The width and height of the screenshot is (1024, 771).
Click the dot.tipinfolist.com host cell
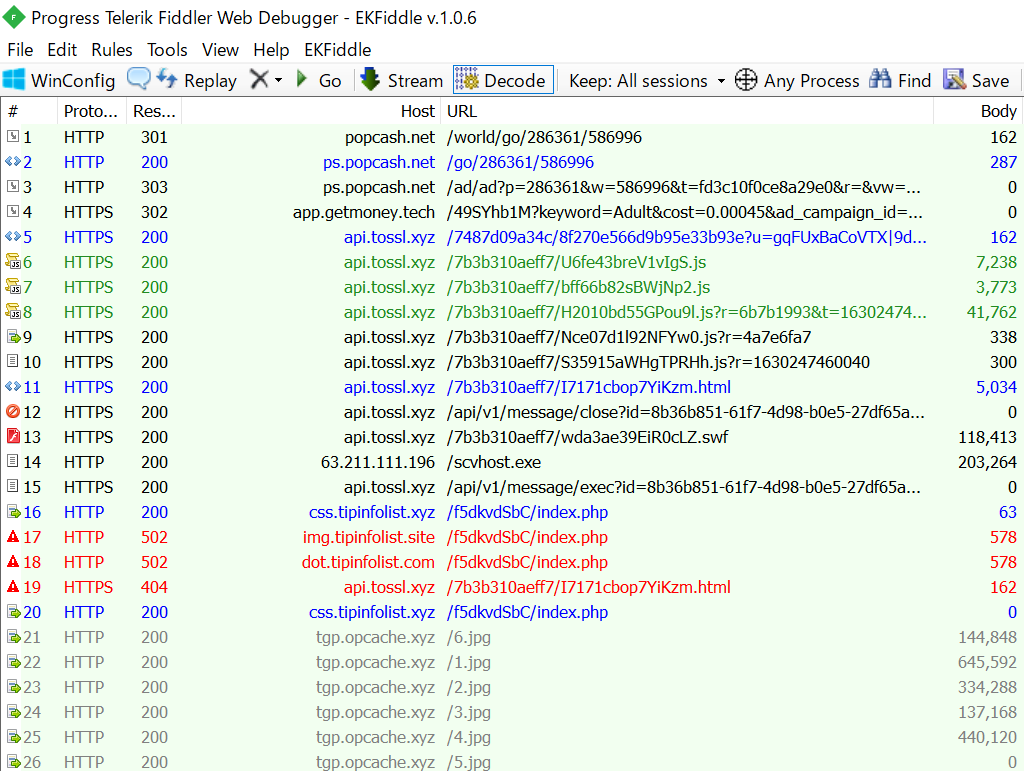point(368,562)
